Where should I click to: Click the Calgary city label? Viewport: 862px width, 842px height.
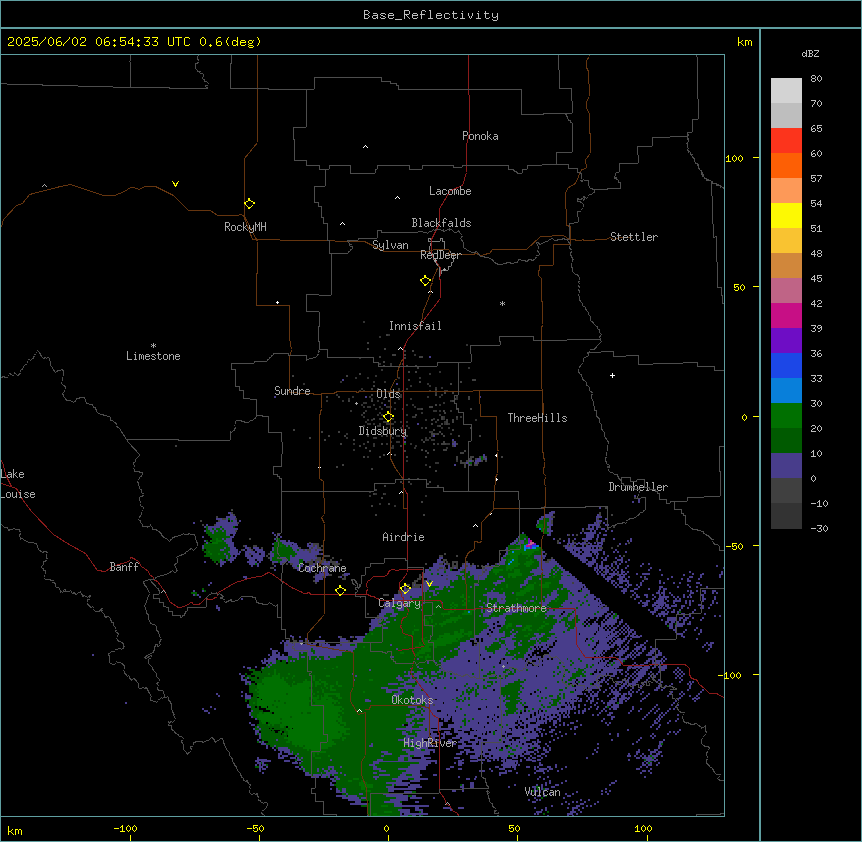click(x=400, y=603)
